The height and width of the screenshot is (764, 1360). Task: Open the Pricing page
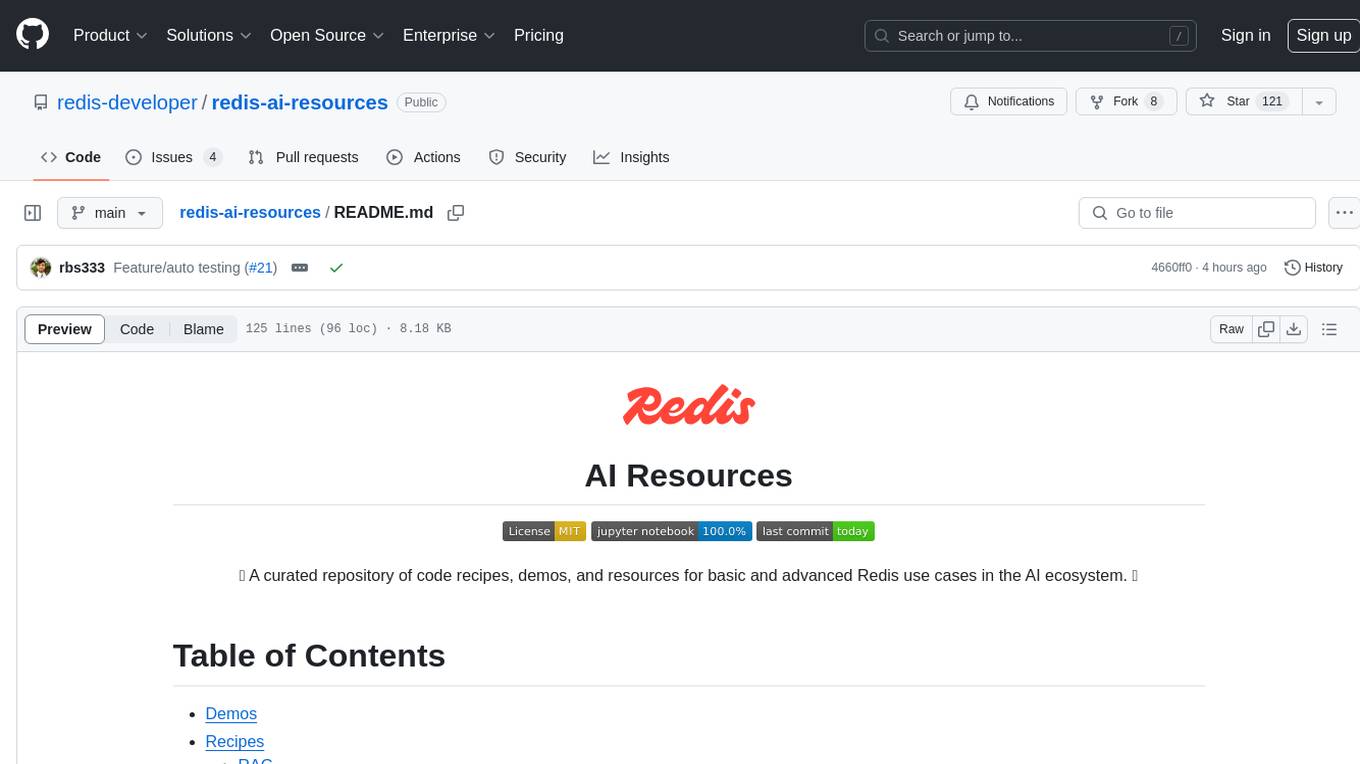(x=539, y=35)
